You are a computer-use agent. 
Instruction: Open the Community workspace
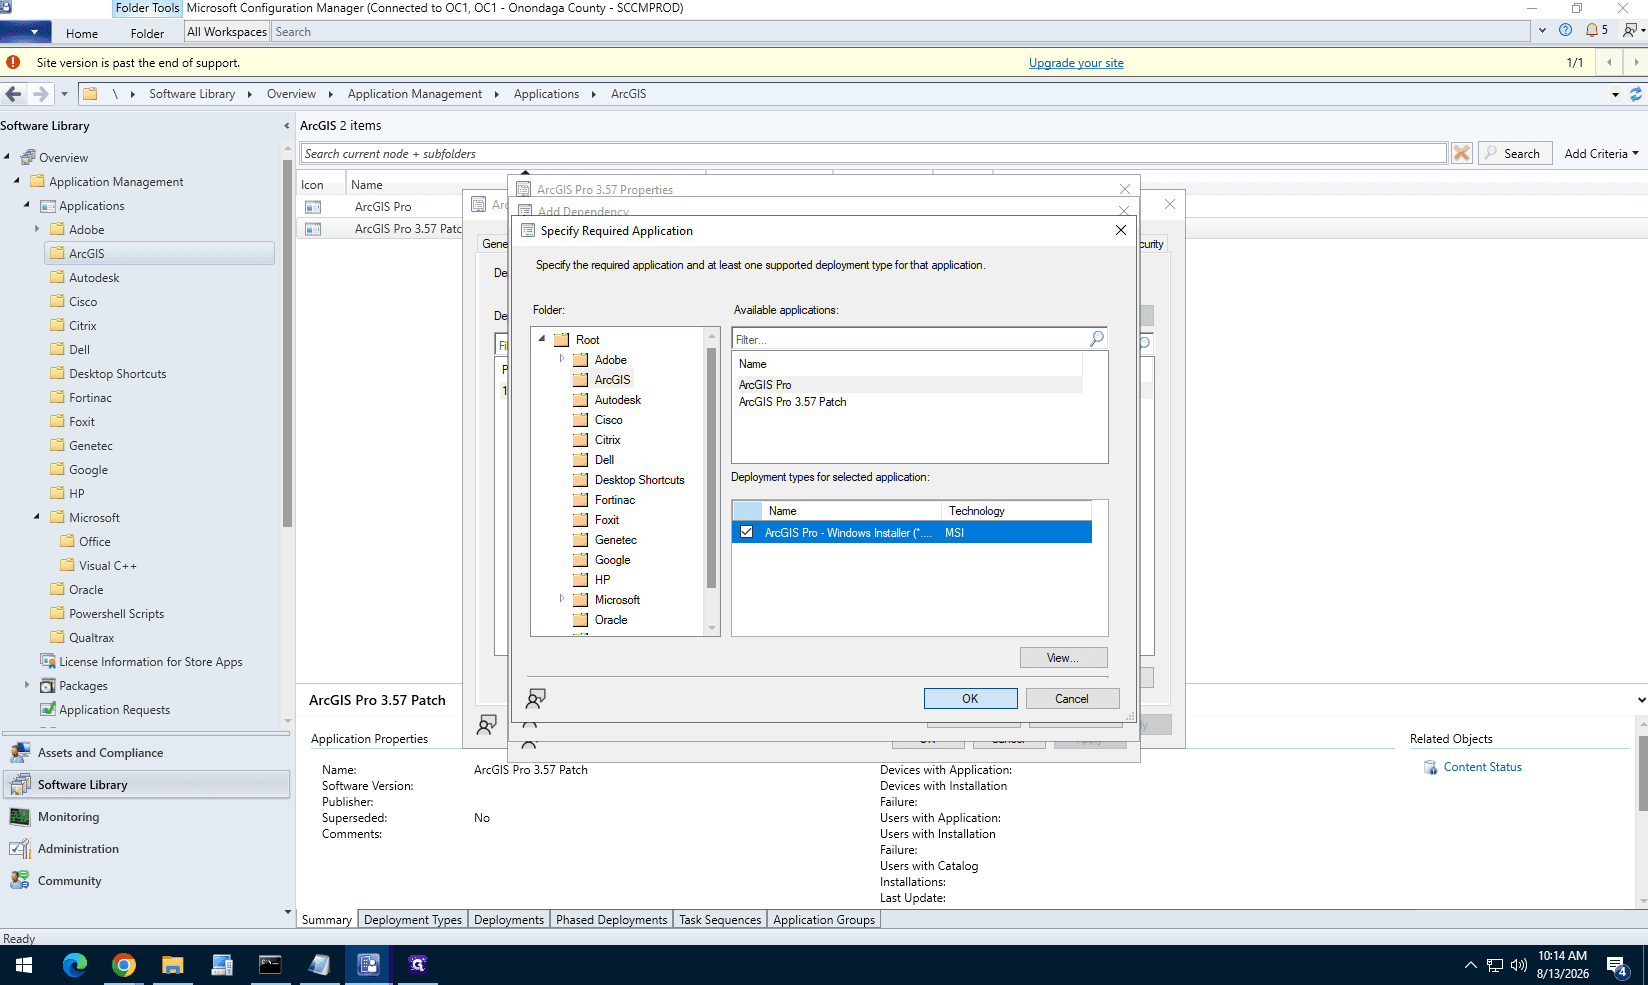point(147,881)
